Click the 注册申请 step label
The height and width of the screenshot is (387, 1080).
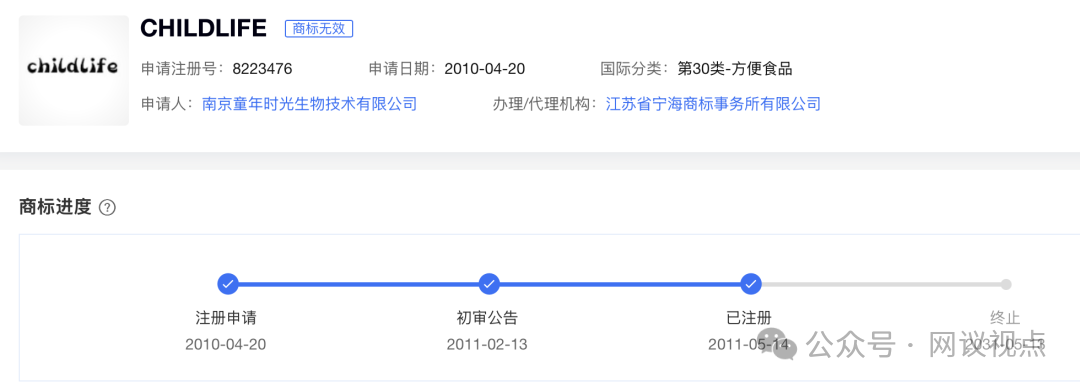[226, 317]
